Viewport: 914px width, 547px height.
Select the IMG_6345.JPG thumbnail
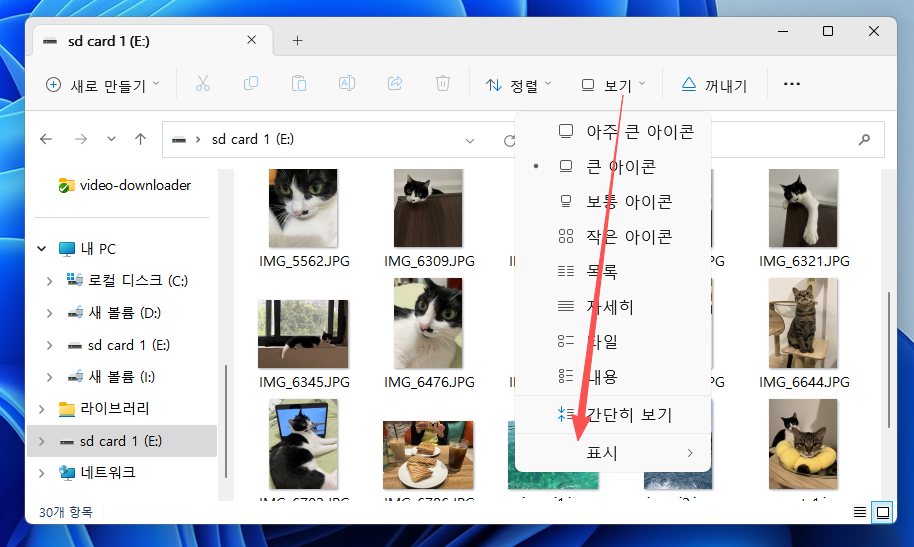point(303,334)
